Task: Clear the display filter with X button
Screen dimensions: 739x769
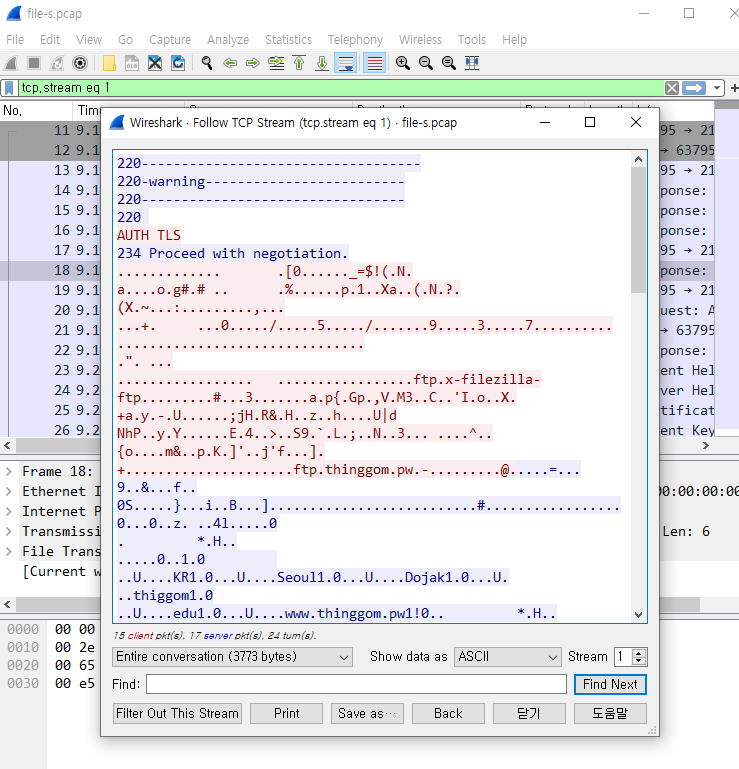Action: point(672,88)
